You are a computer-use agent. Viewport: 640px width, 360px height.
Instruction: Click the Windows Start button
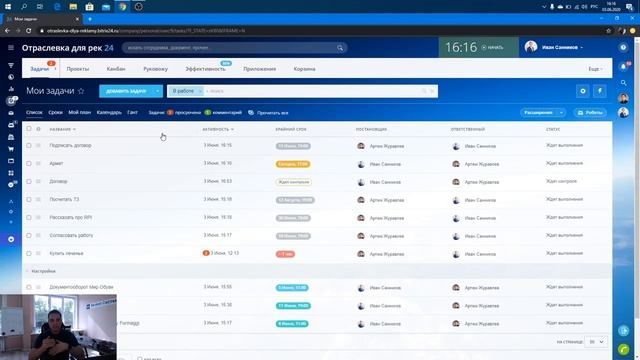click(8, 7)
